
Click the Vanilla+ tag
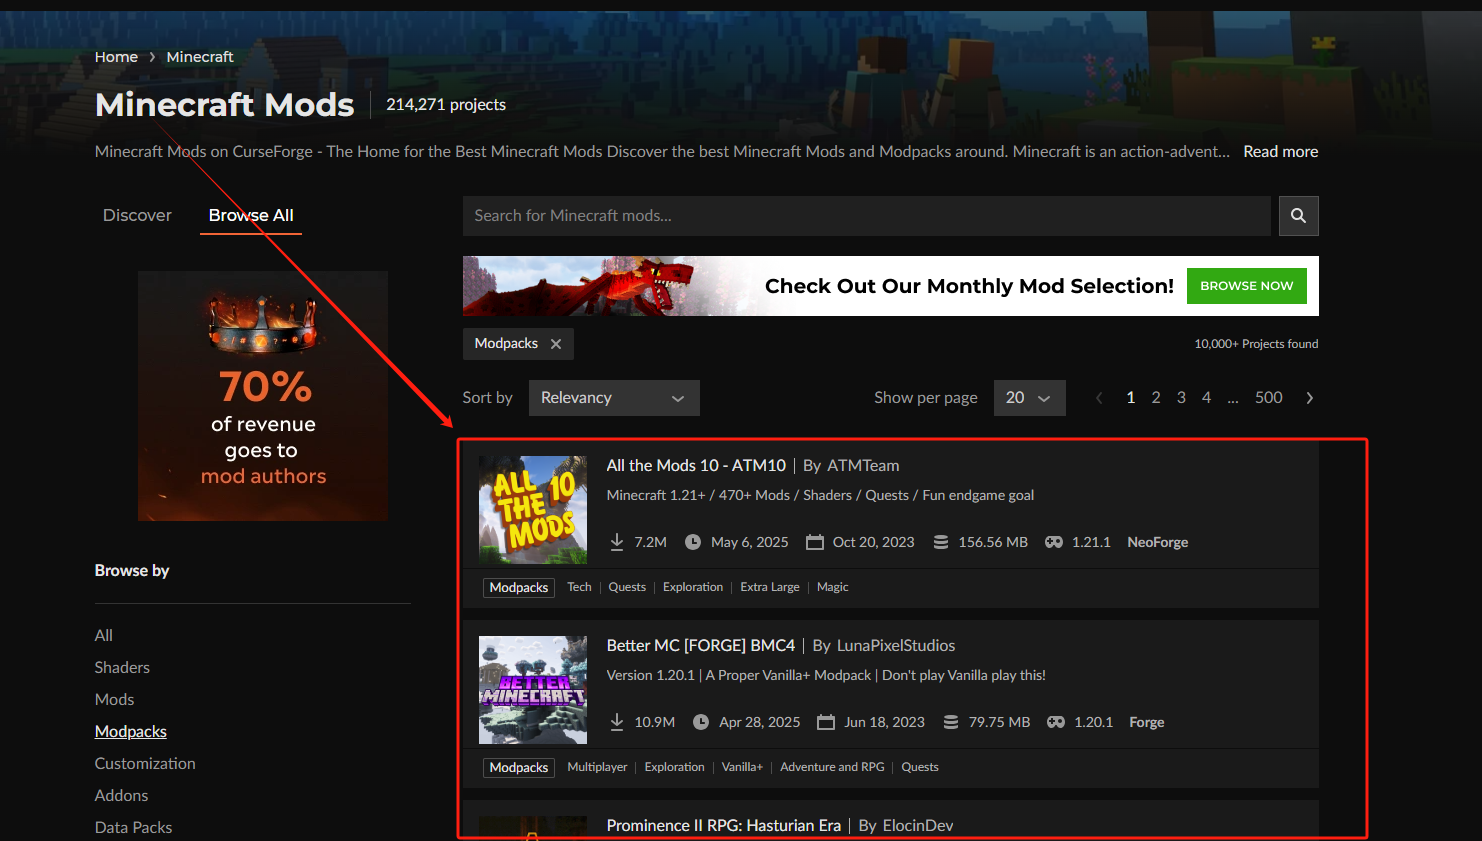(x=742, y=767)
